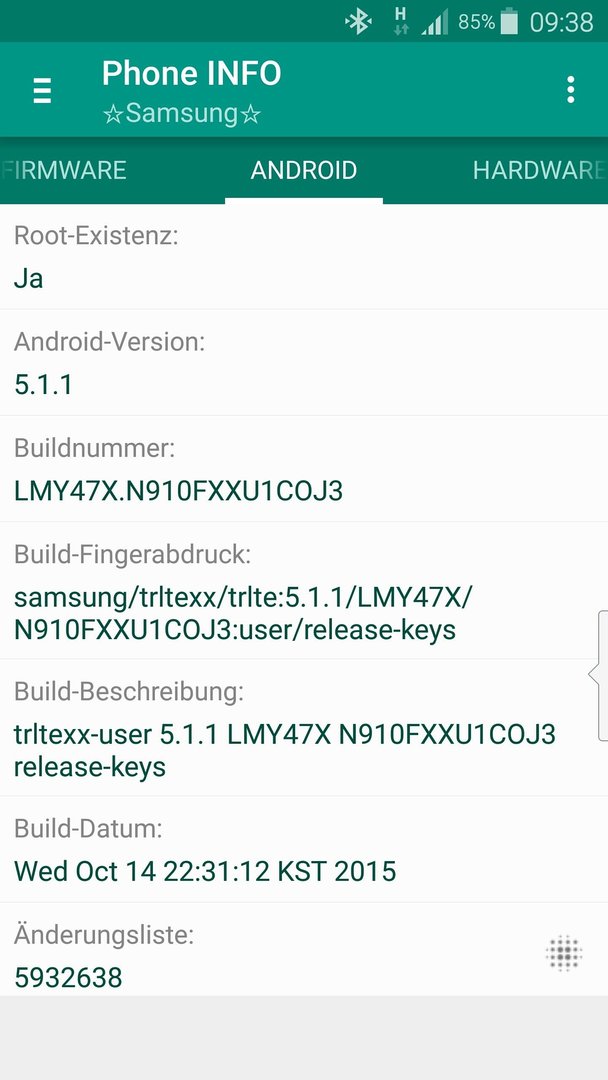608x1080 pixels.
Task: Open the edge panel handle on right side
Action: click(x=599, y=675)
